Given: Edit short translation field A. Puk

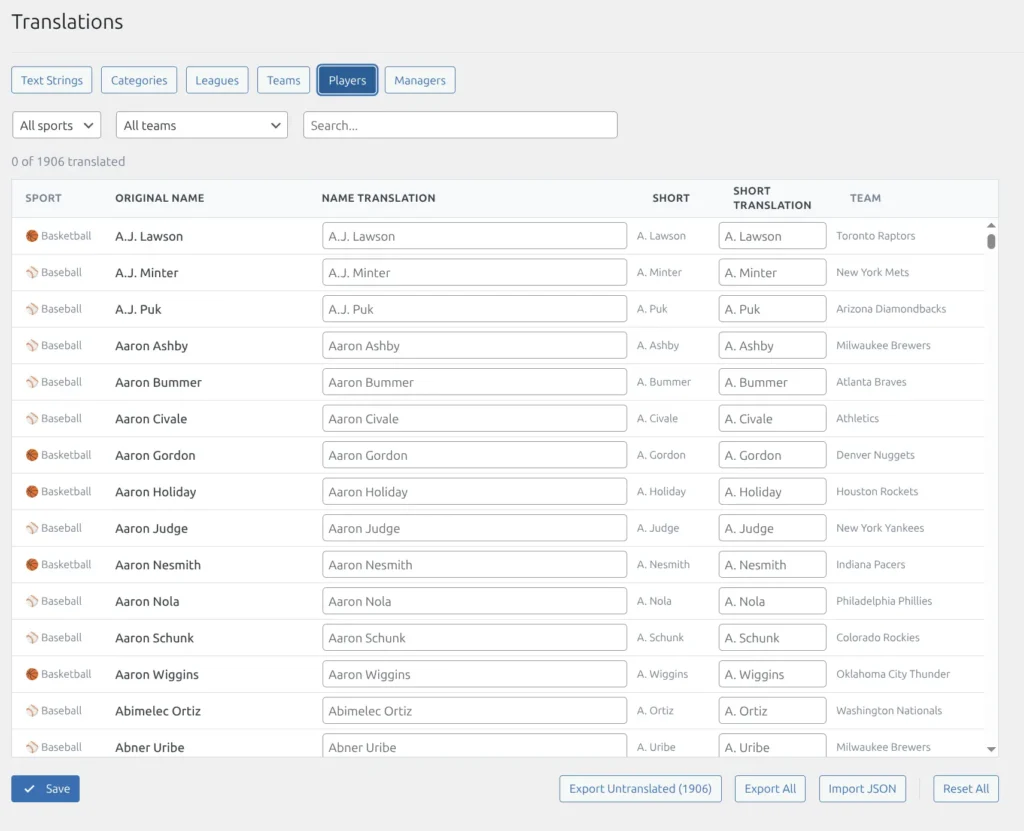Looking at the screenshot, I should (x=773, y=309).
